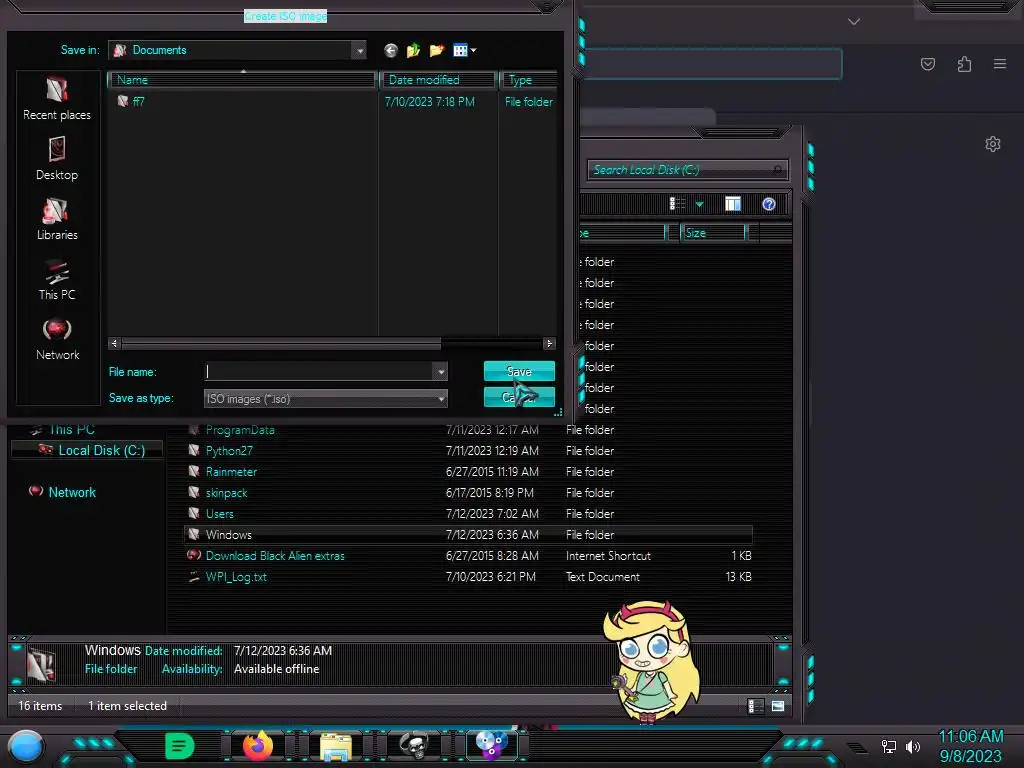Switch Explorer to large icons view in status bar
1024x768 pixels.
(x=778, y=706)
